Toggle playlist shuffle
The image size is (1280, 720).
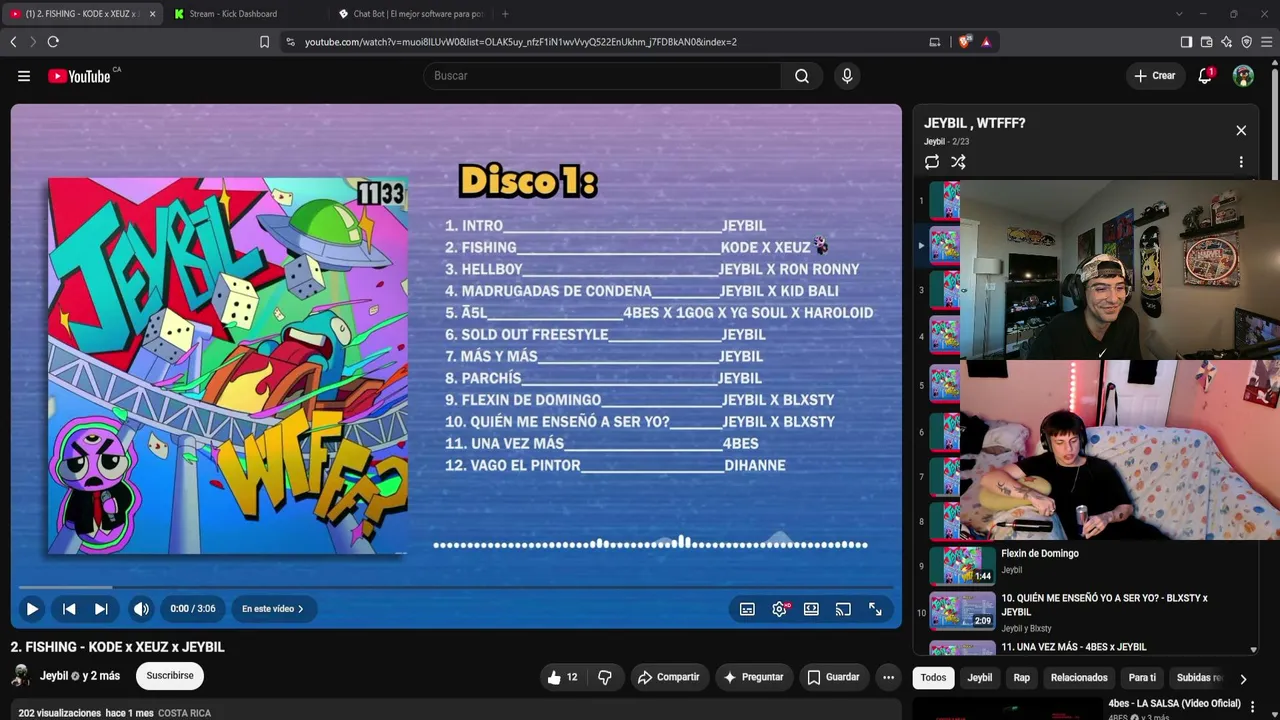click(958, 162)
